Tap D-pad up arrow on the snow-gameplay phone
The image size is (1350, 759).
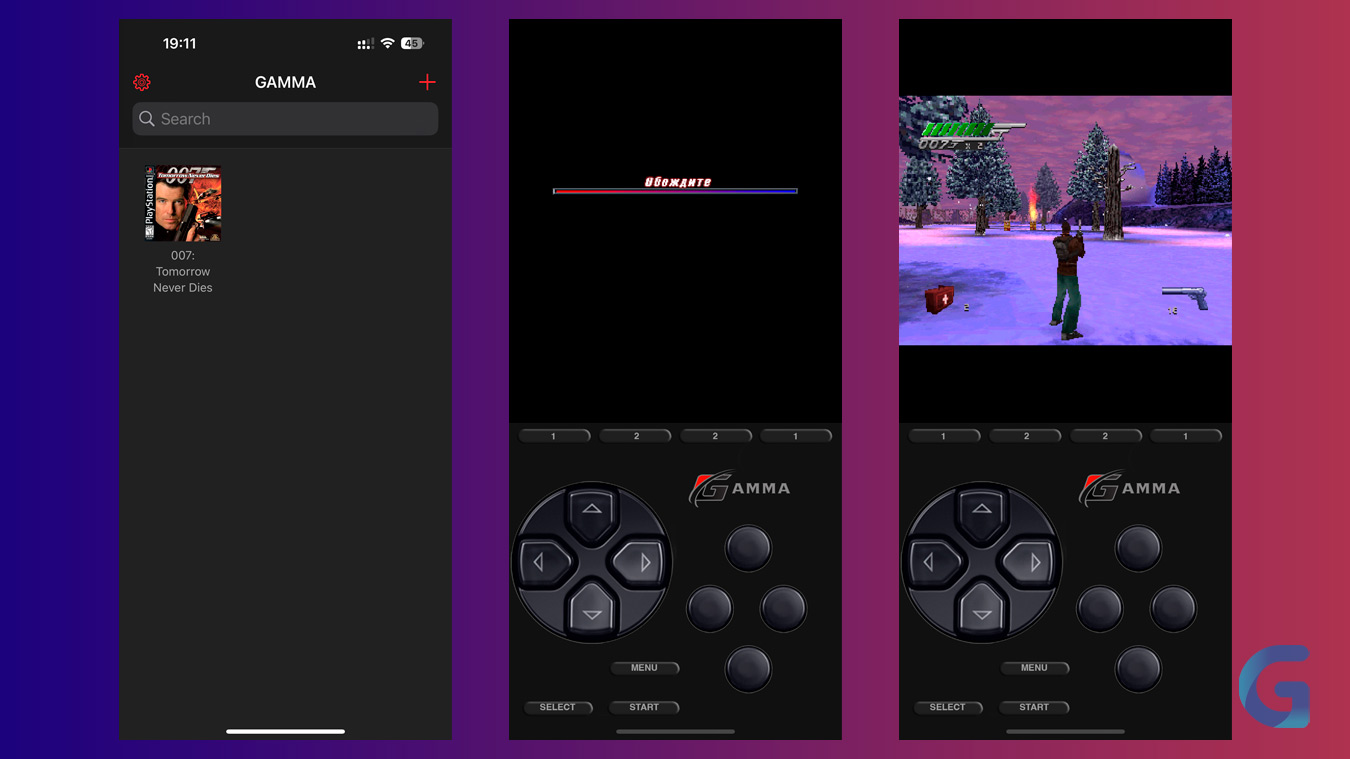[982, 510]
